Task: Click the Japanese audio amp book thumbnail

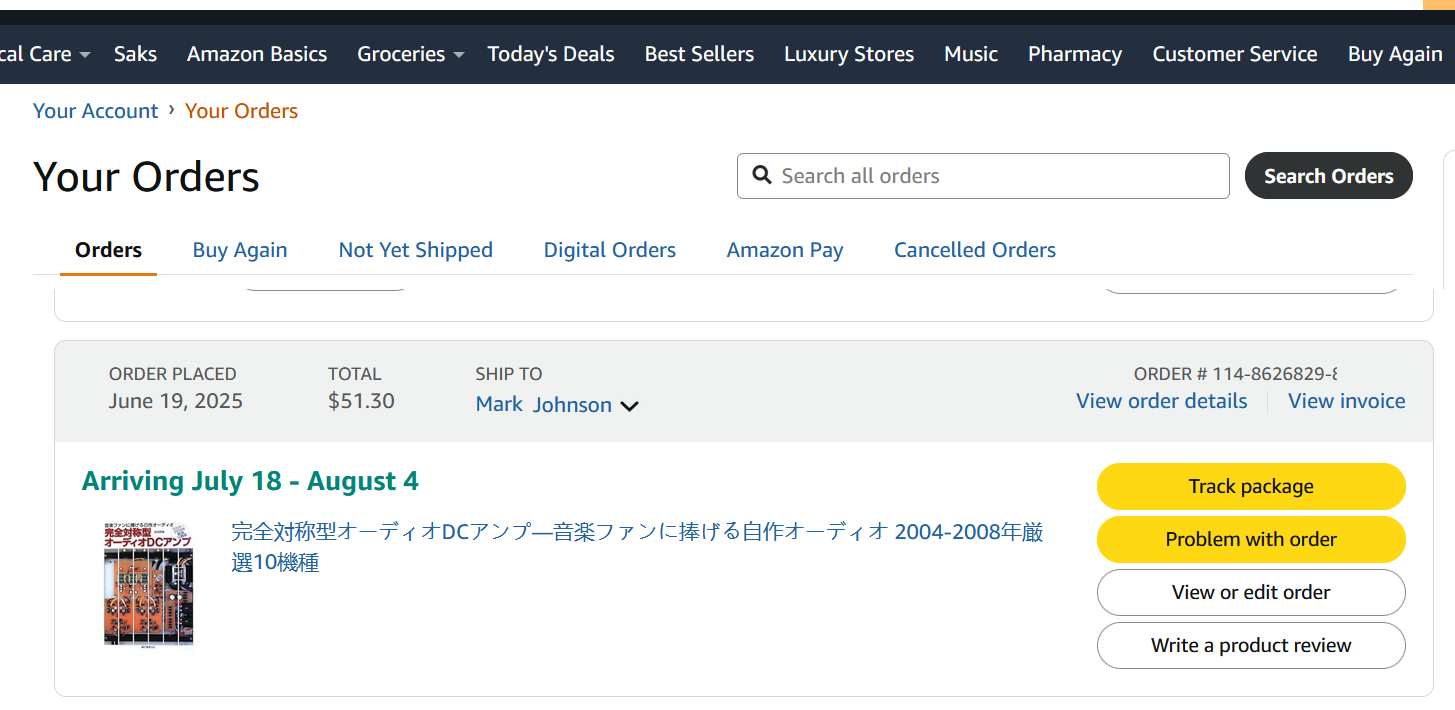Action: click(149, 583)
